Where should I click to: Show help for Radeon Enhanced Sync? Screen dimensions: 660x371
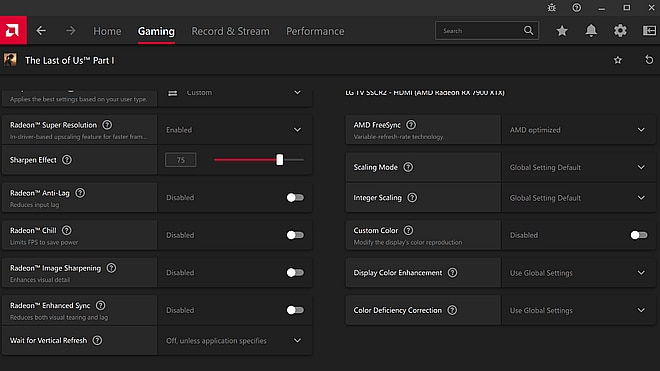(x=101, y=305)
